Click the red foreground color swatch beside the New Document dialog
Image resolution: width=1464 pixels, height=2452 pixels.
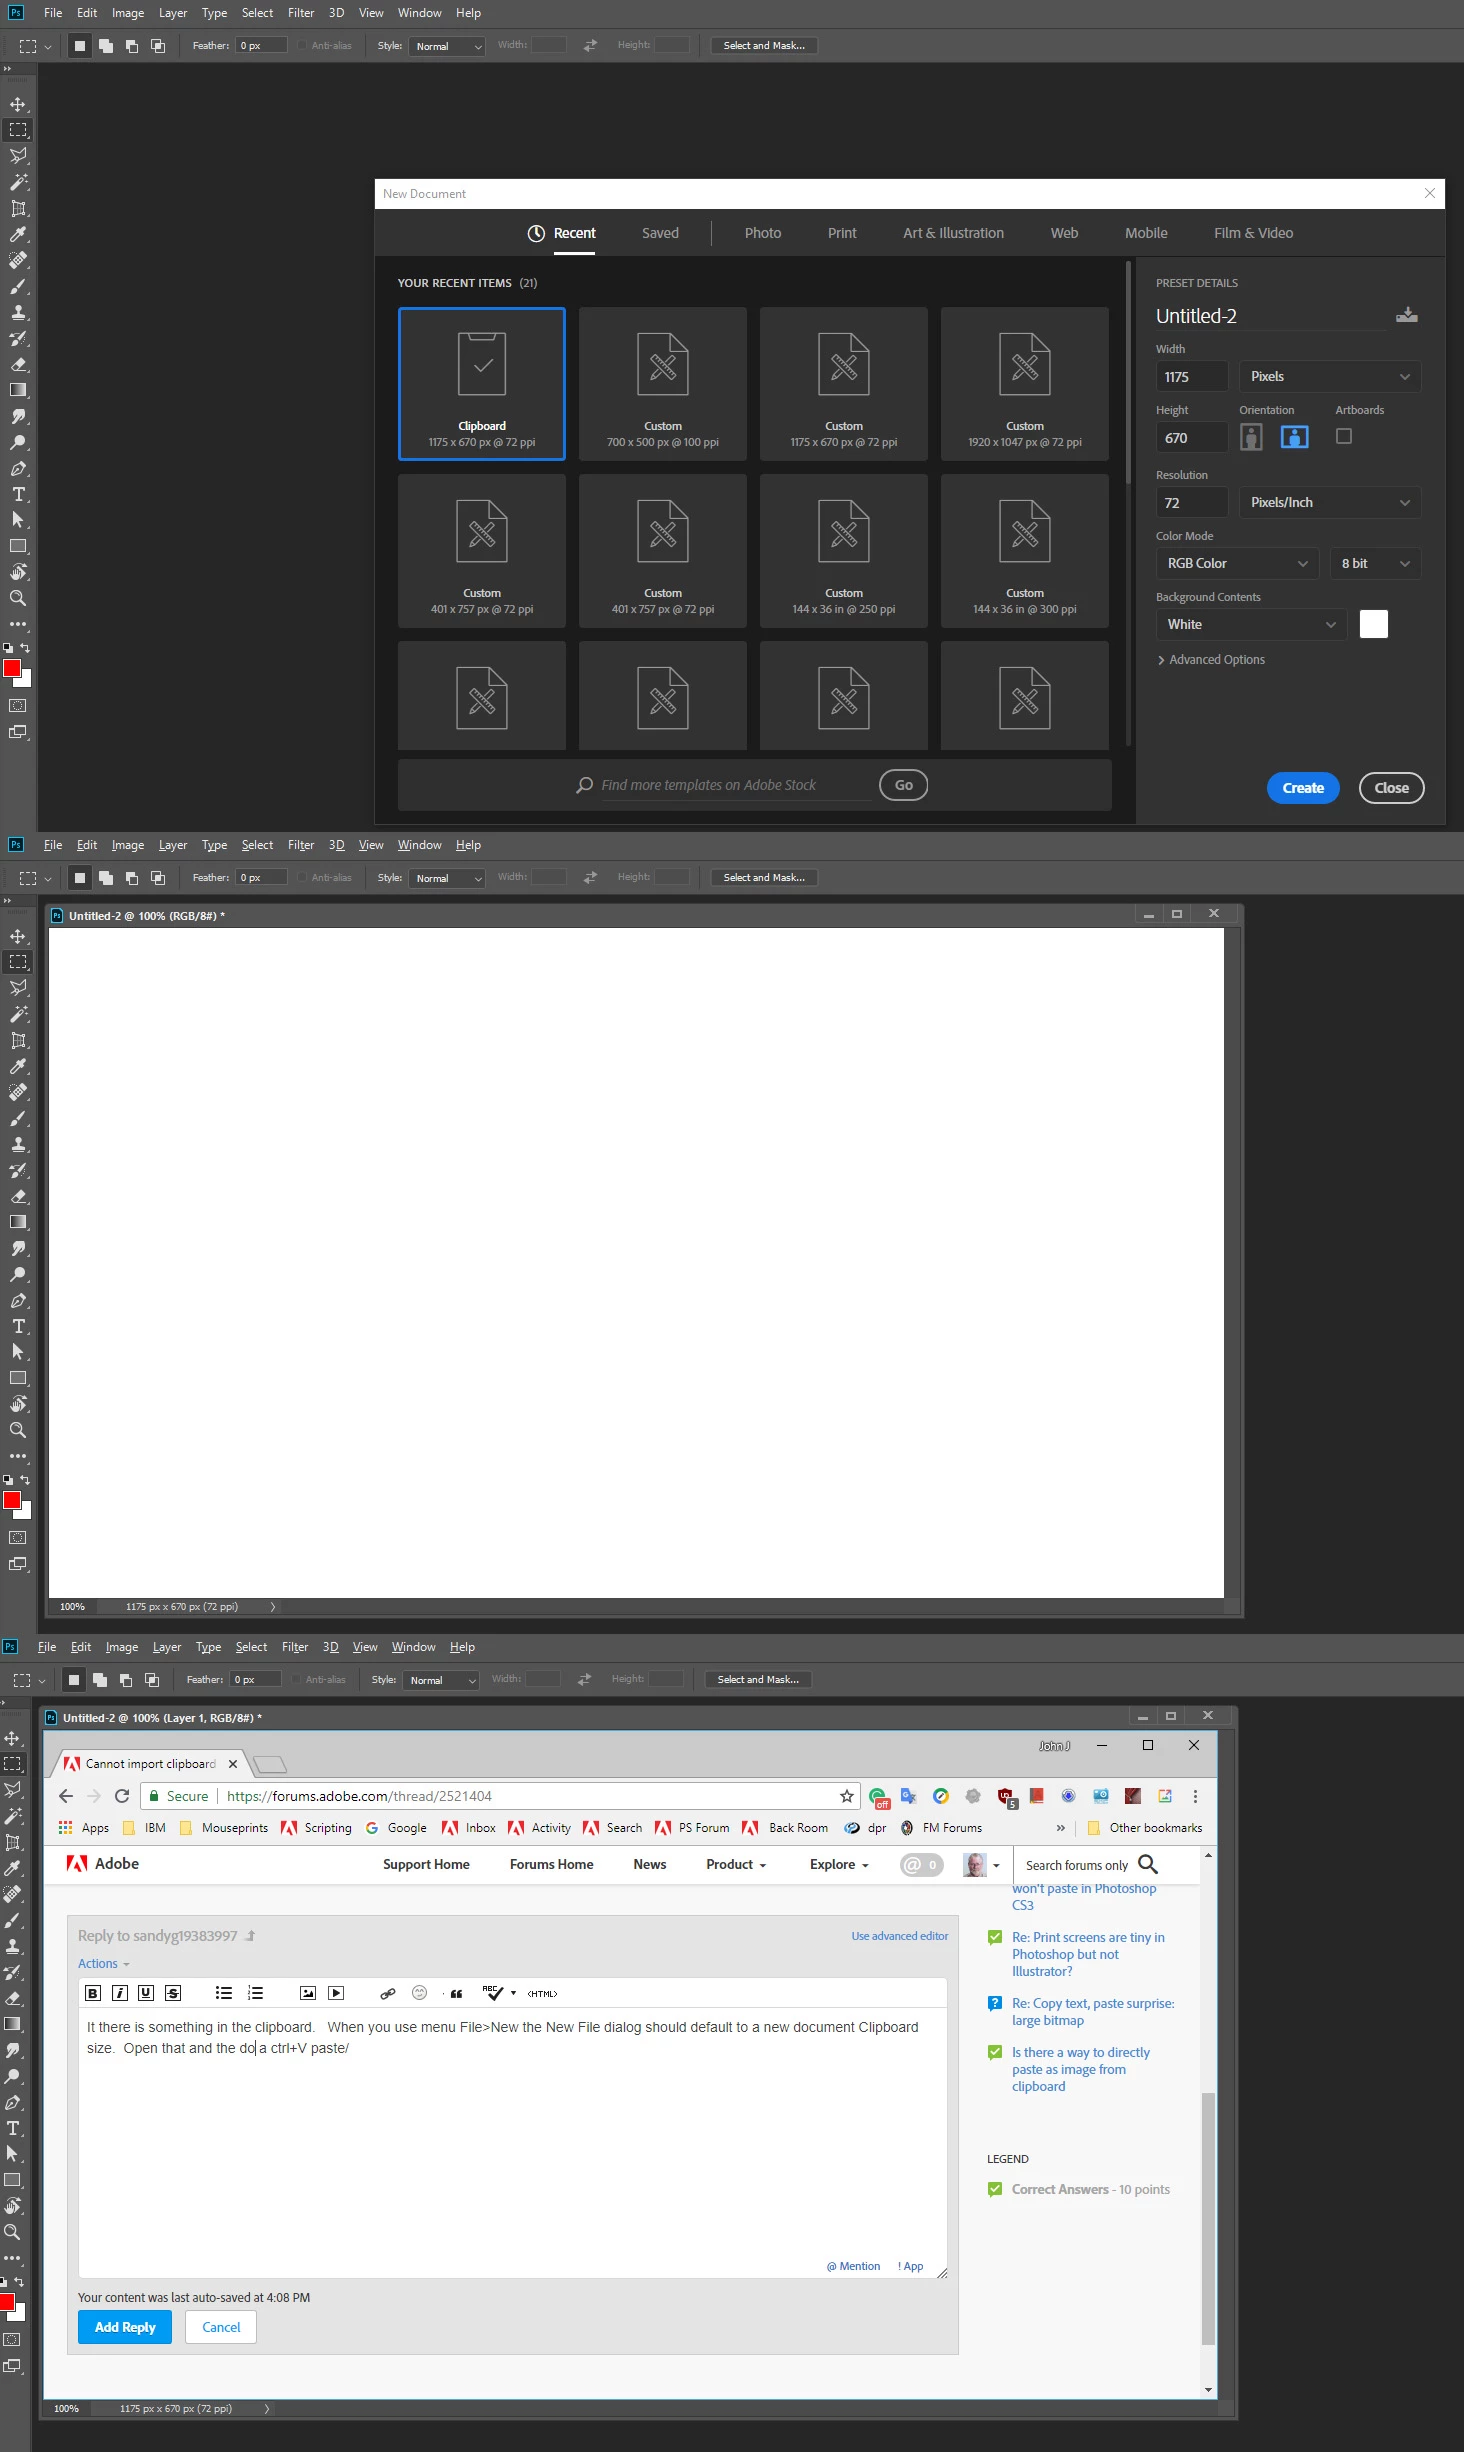pos(12,668)
